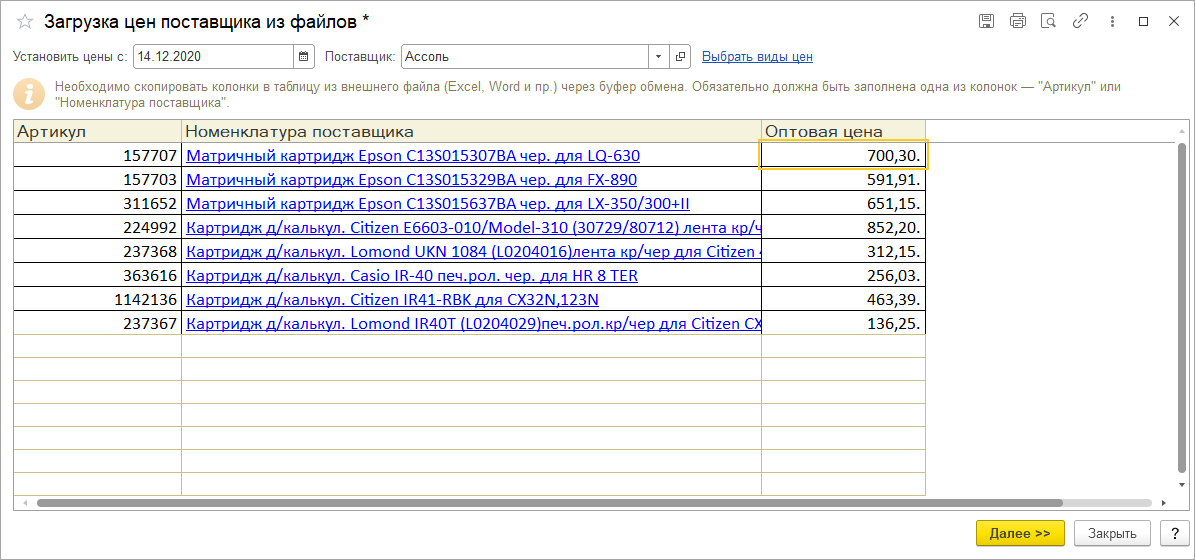
Task: Add this form to favorites with star
Action: [x=25, y=21]
